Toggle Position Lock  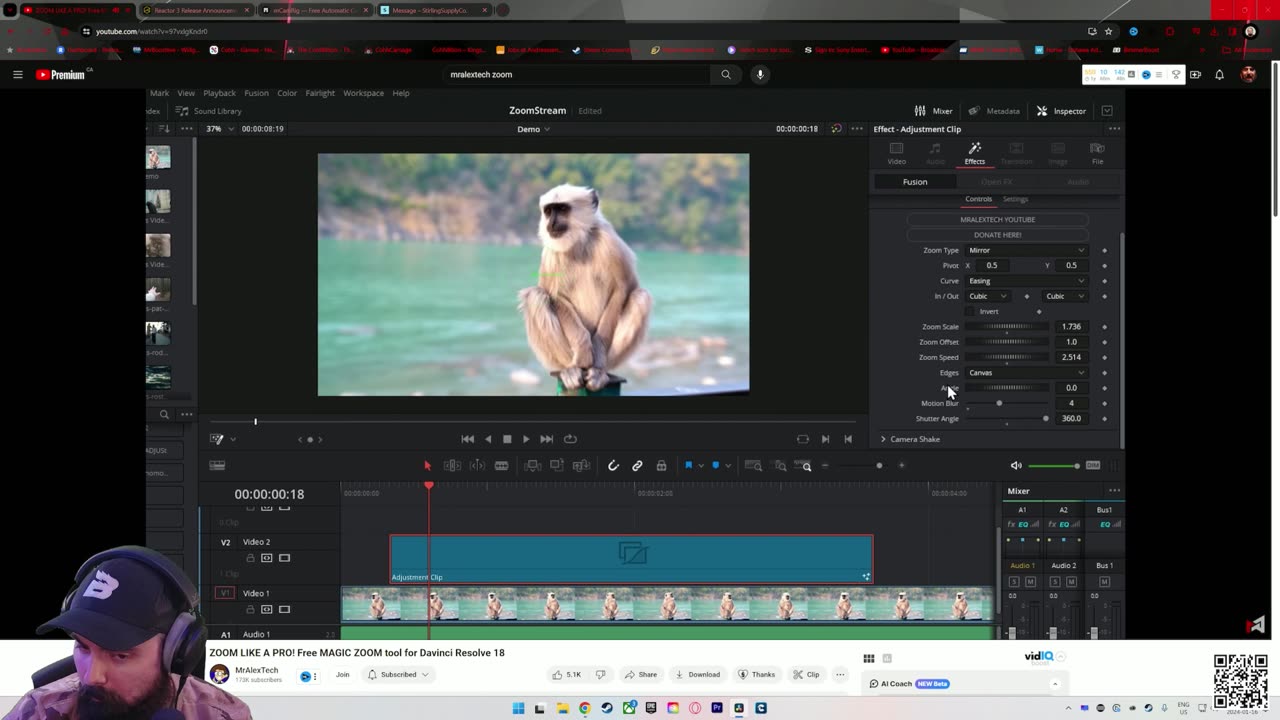661,465
